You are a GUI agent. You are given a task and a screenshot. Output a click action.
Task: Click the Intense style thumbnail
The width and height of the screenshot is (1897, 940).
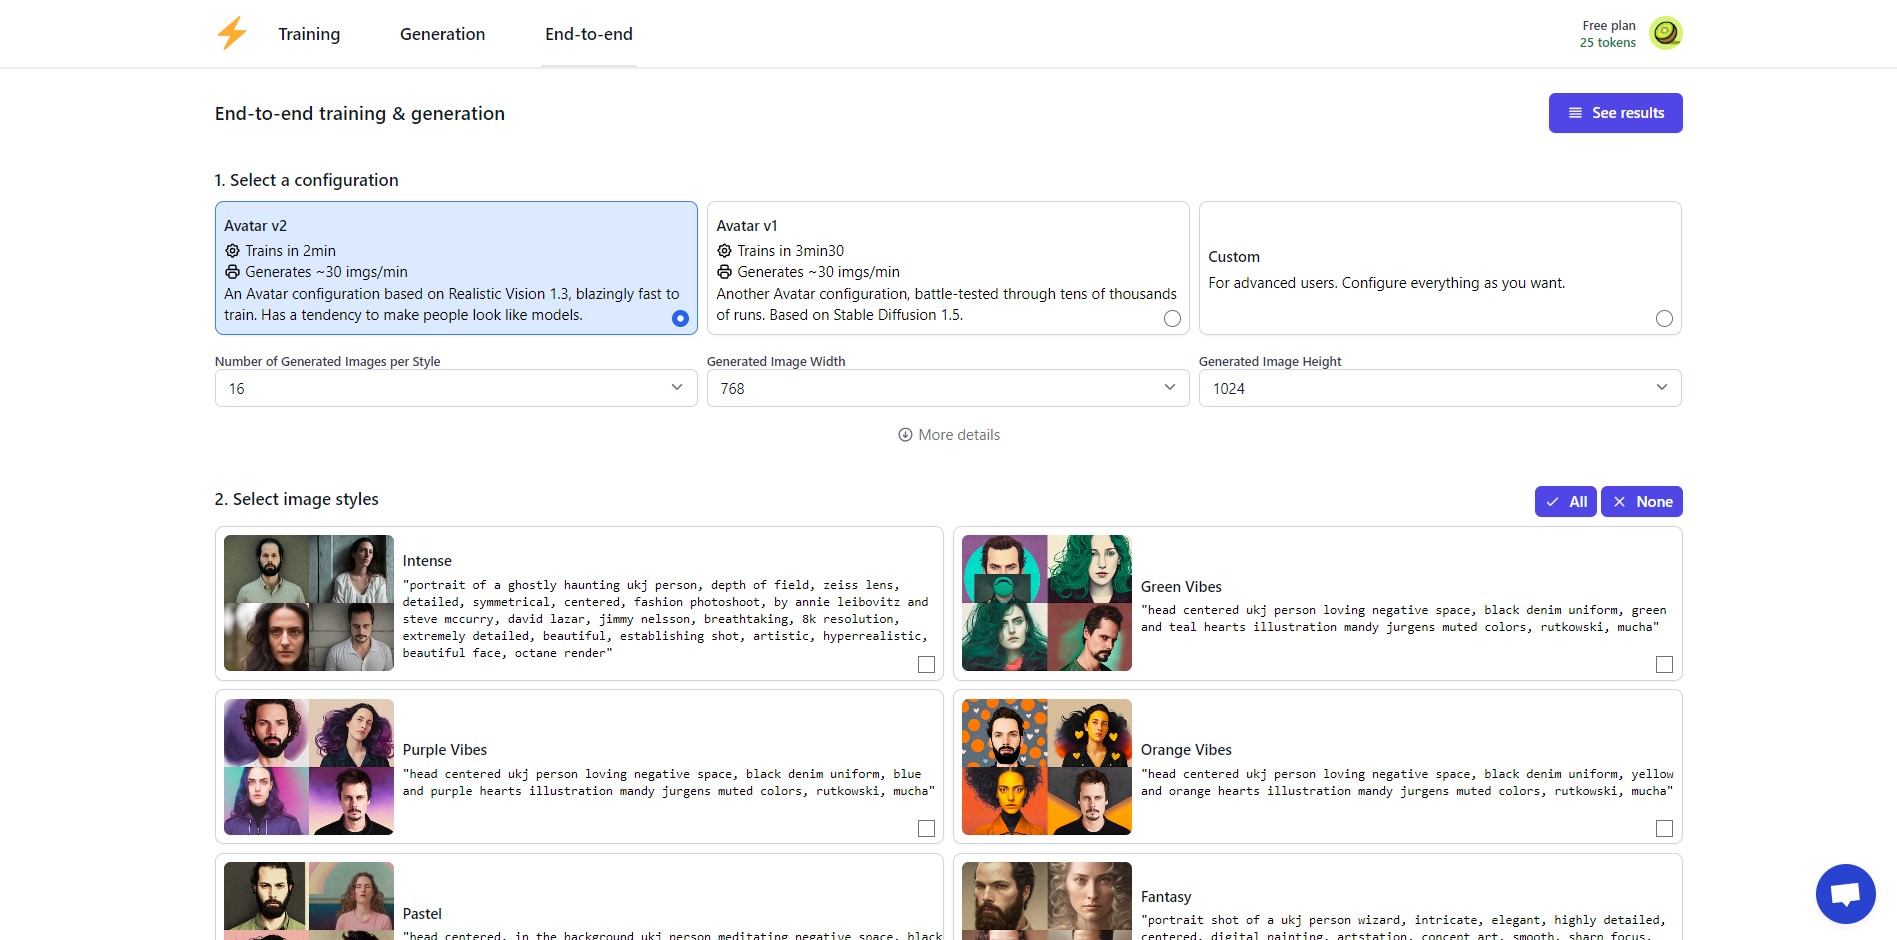[309, 603]
